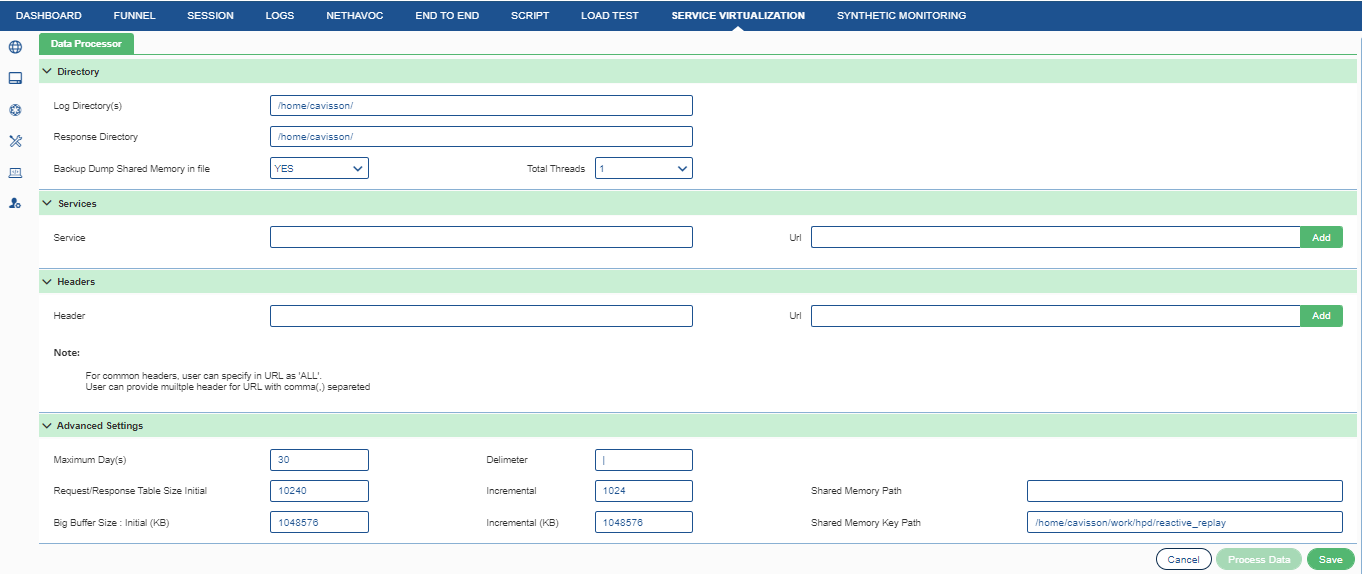Click the Url field in Services section
The width and height of the screenshot is (1362, 574).
click(1055, 237)
